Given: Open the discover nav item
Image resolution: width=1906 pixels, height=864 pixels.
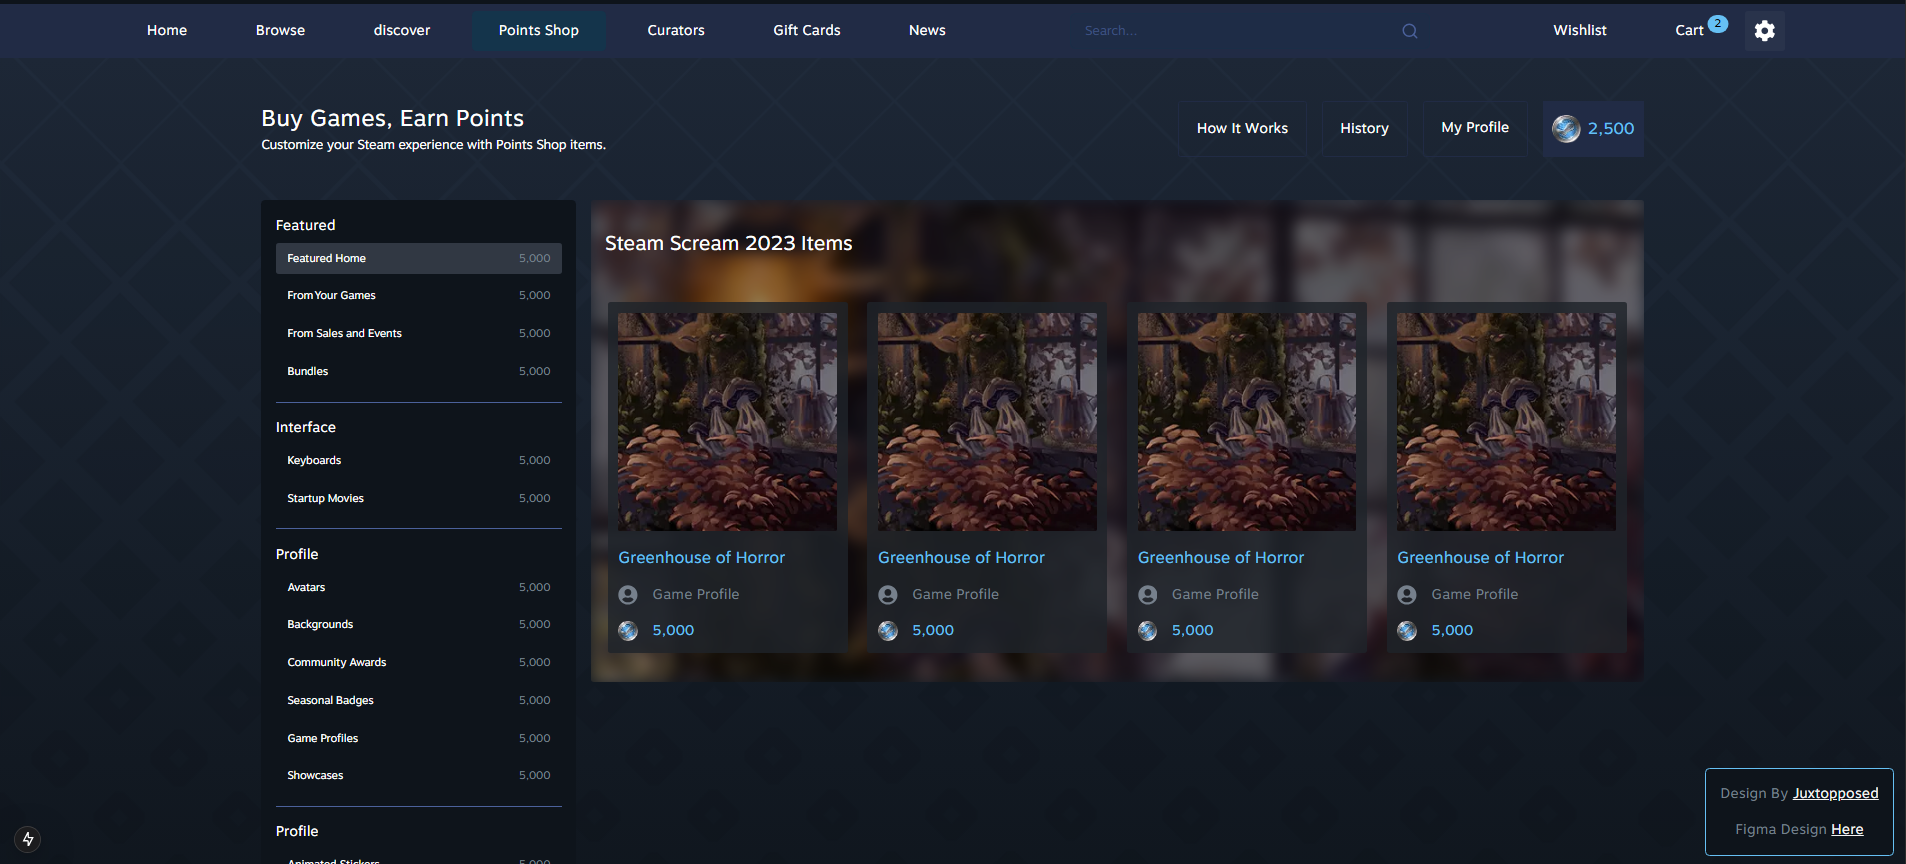Looking at the screenshot, I should [x=402, y=31].
